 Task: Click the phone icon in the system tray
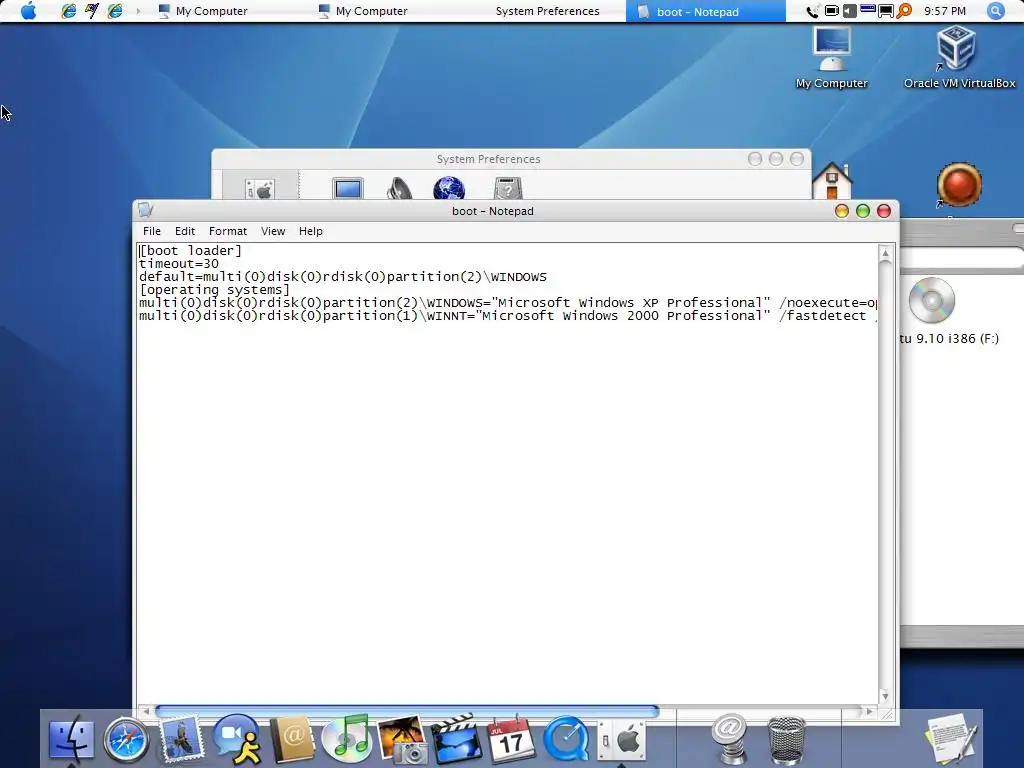click(812, 11)
